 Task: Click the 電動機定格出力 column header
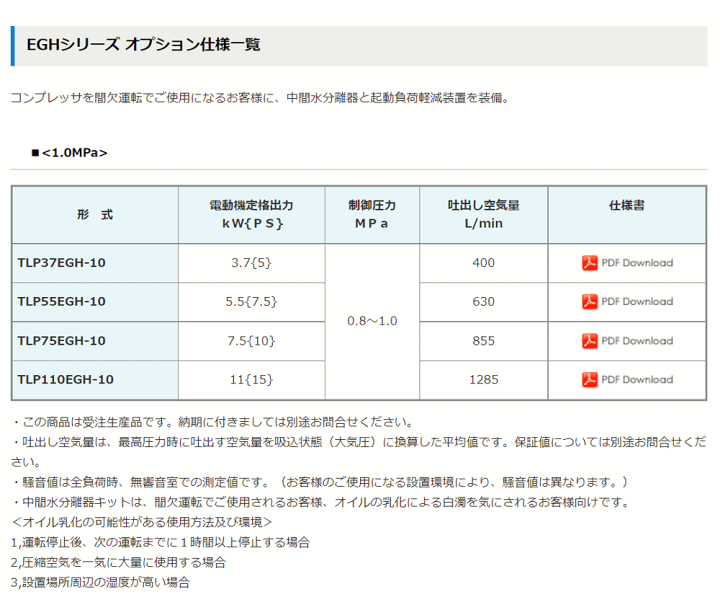(x=252, y=215)
